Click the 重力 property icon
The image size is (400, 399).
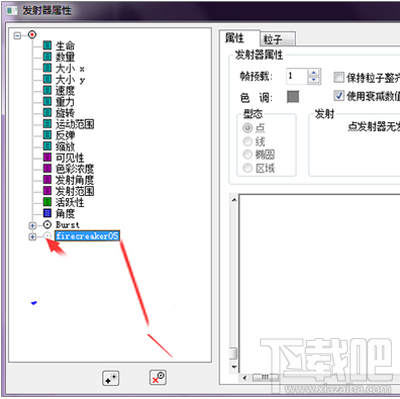(x=47, y=101)
